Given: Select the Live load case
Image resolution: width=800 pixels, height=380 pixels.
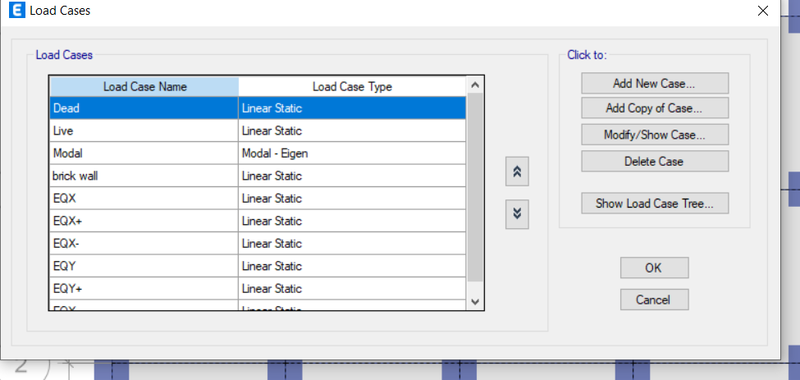Looking at the screenshot, I should 144,131.
